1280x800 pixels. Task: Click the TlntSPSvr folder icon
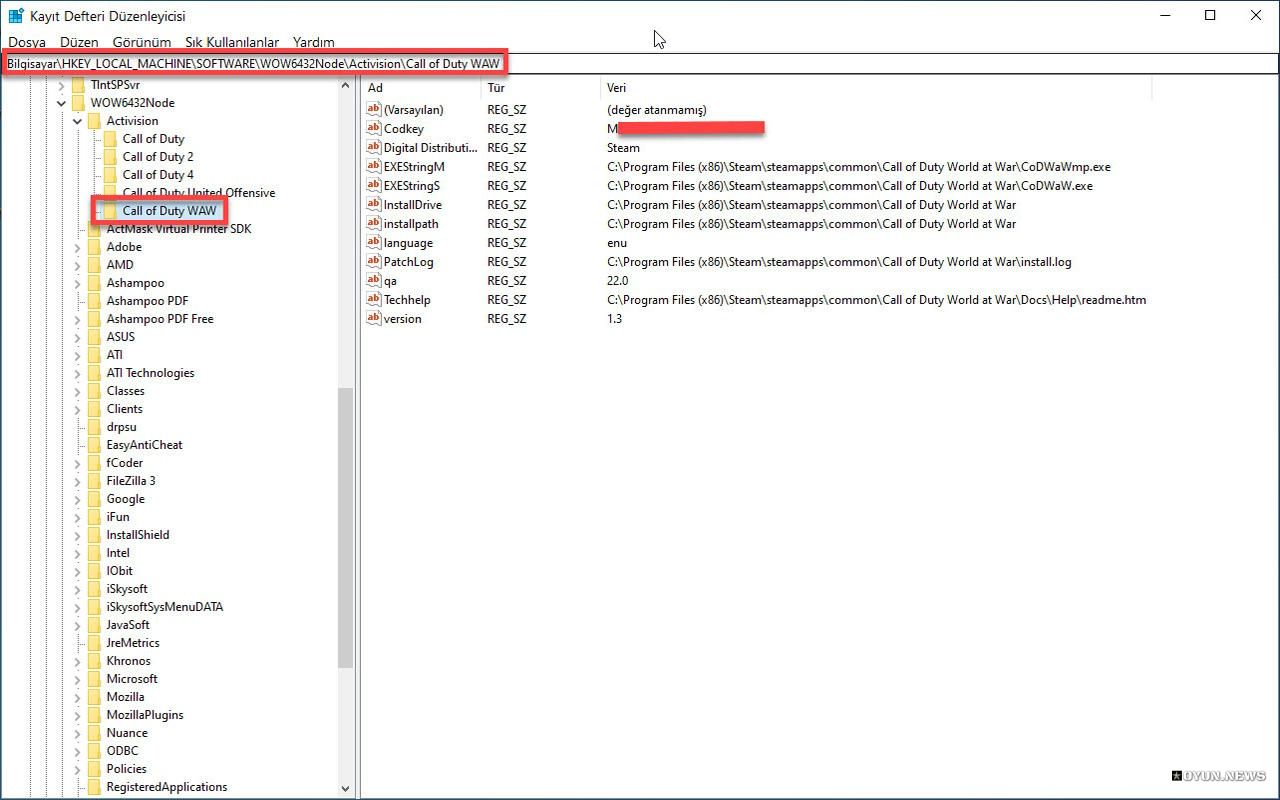[x=78, y=85]
